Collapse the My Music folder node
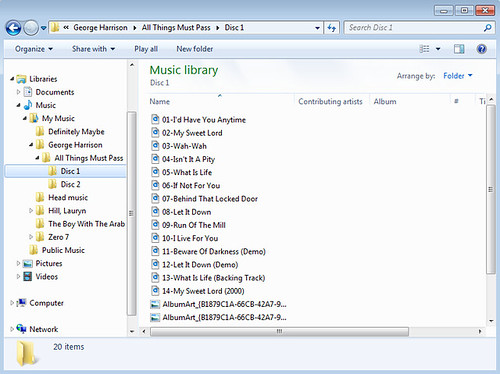Screen dimensions: 500x374 (x=25, y=118)
